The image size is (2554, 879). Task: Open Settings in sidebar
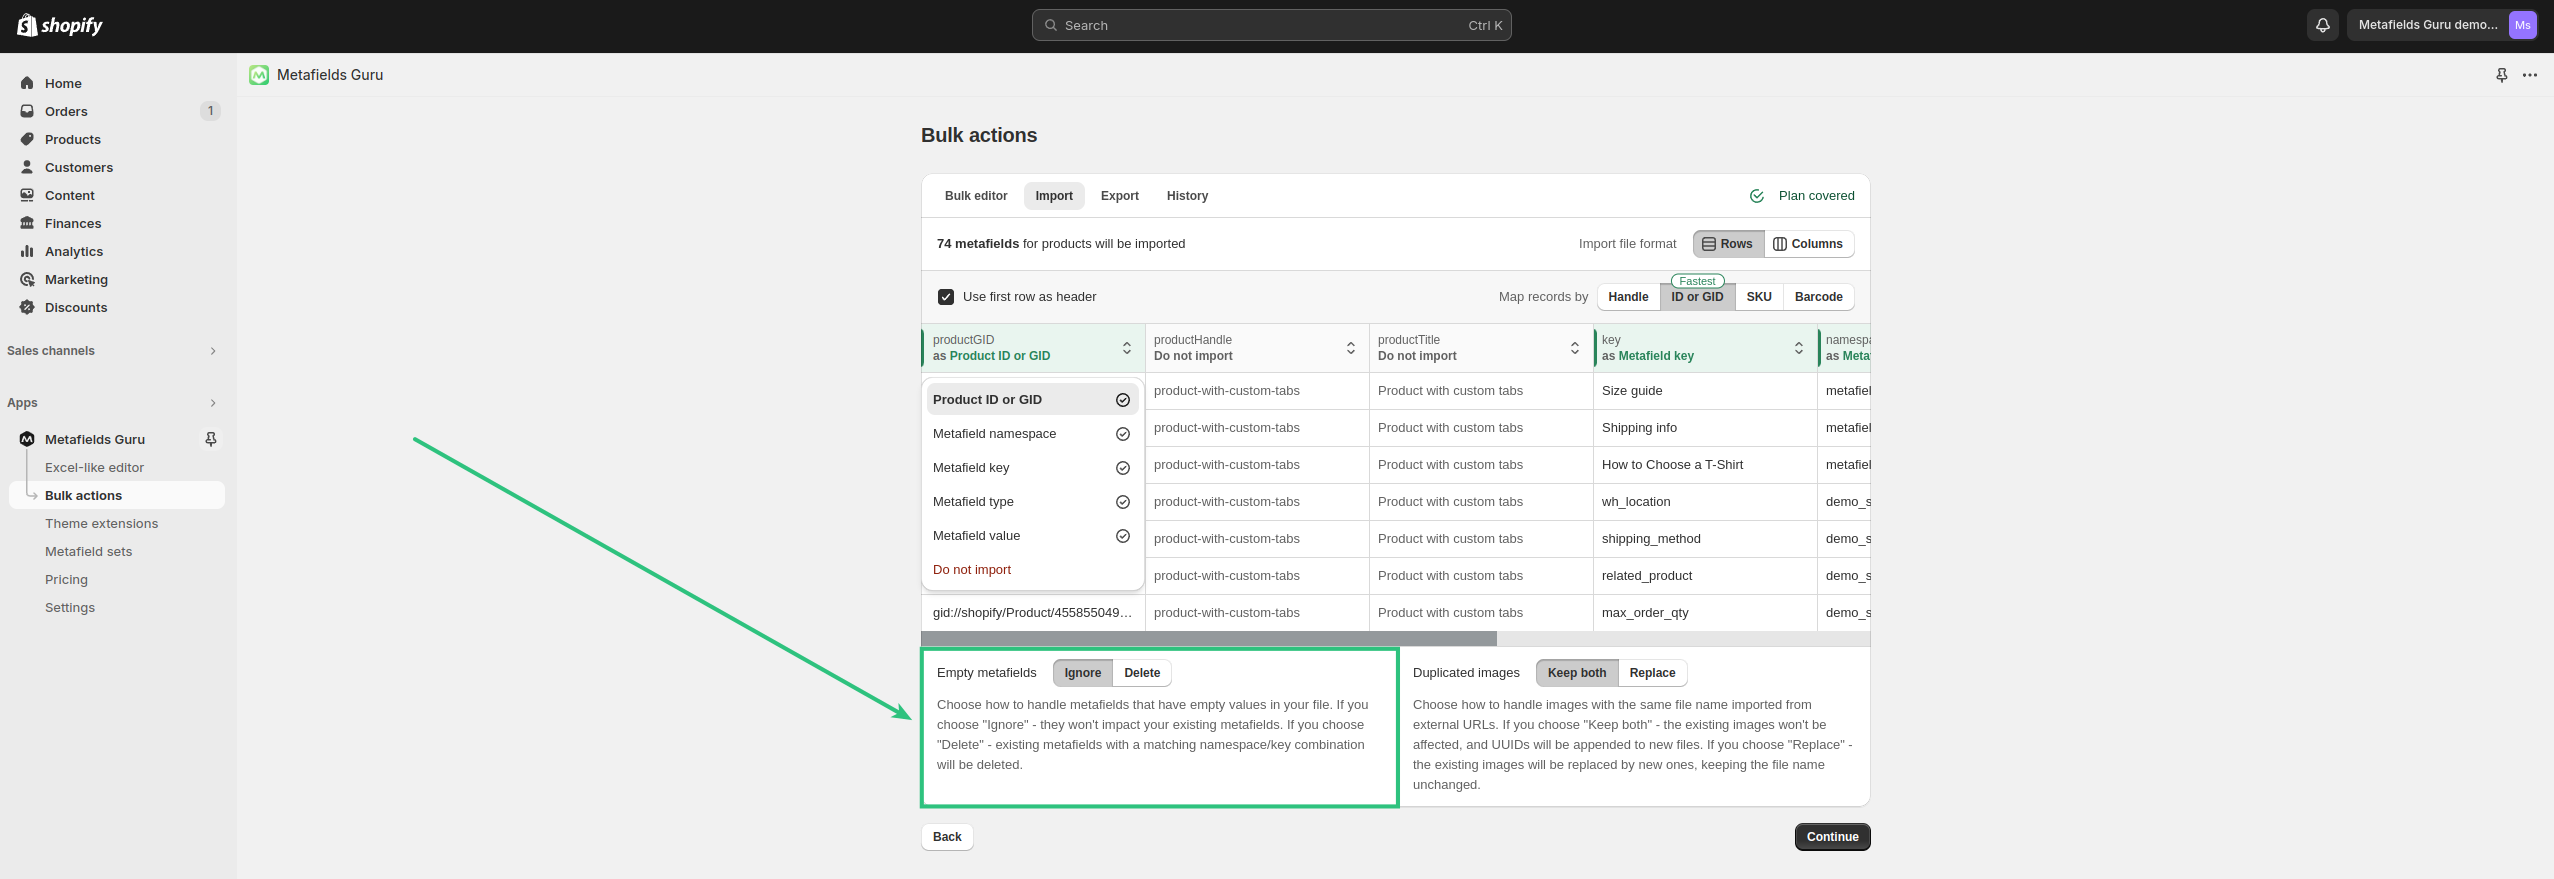pyautogui.click(x=70, y=607)
